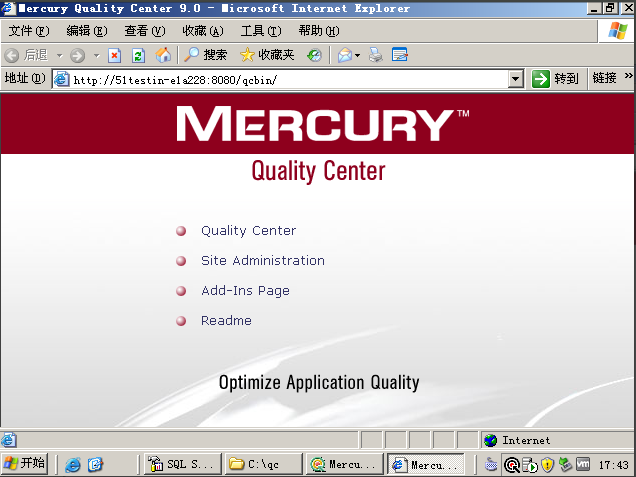Open the Add-Ins Page link
The image size is (636, 477).
(245, 290)
